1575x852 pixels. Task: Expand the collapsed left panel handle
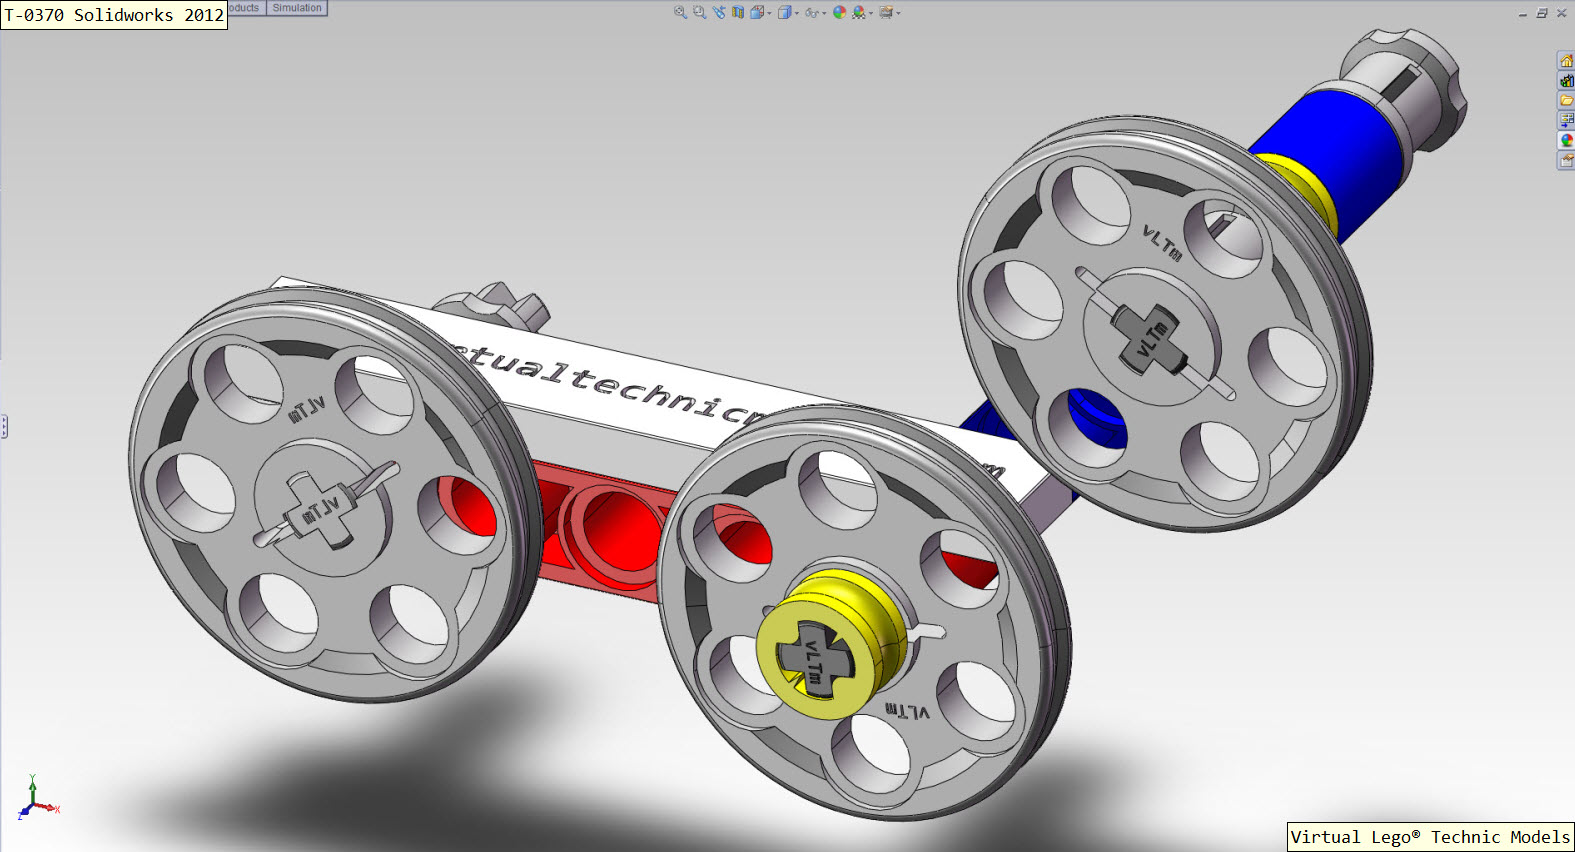(4, 427)
